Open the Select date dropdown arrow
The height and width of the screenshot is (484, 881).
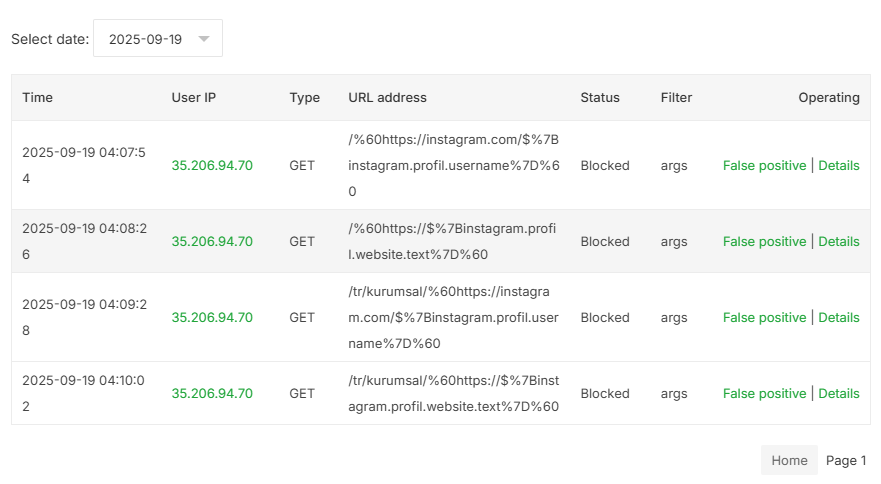coord(204,39)
